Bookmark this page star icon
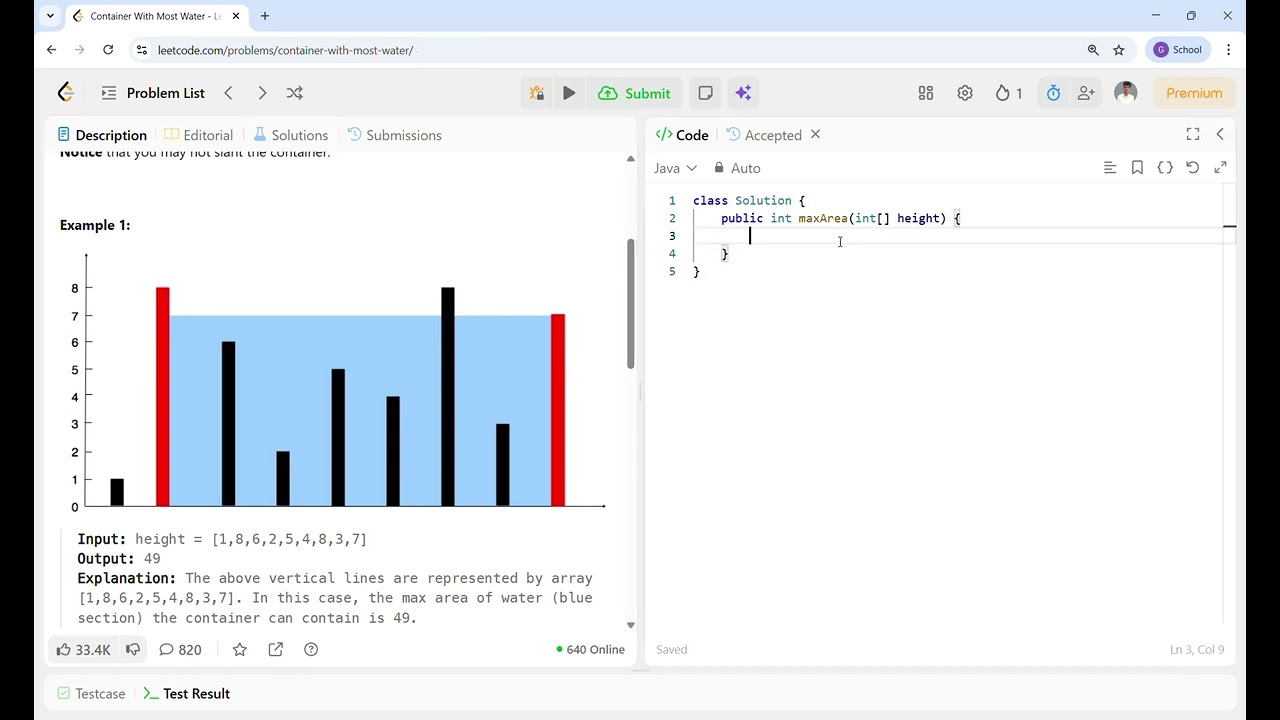This screenshot has width=1280, height=720. tap(1119, 50)
